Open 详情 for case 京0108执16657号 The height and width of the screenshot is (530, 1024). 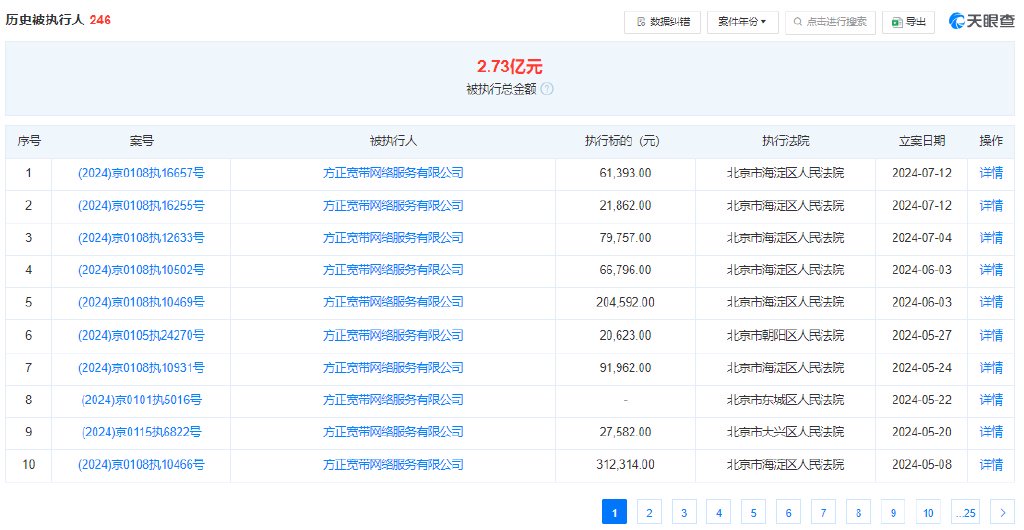tap(991, 173)
